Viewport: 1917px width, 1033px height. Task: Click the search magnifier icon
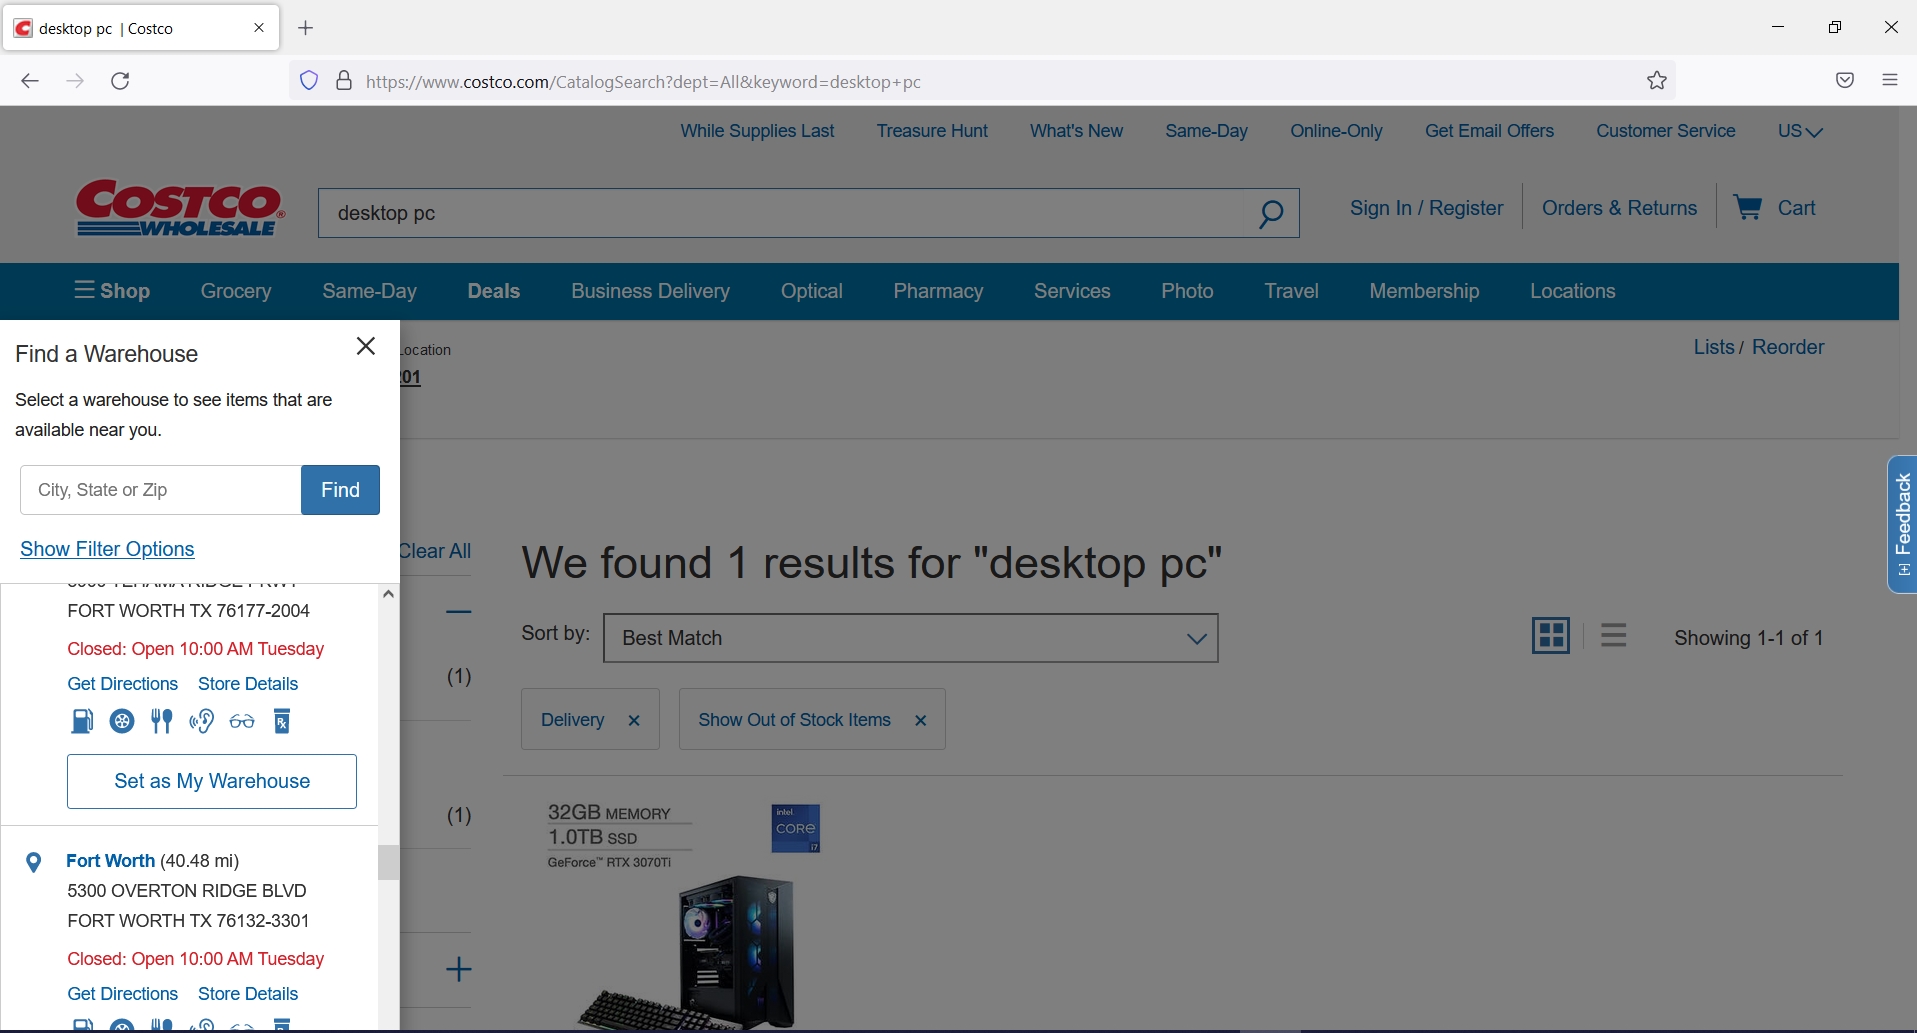tap(1272, 213)
